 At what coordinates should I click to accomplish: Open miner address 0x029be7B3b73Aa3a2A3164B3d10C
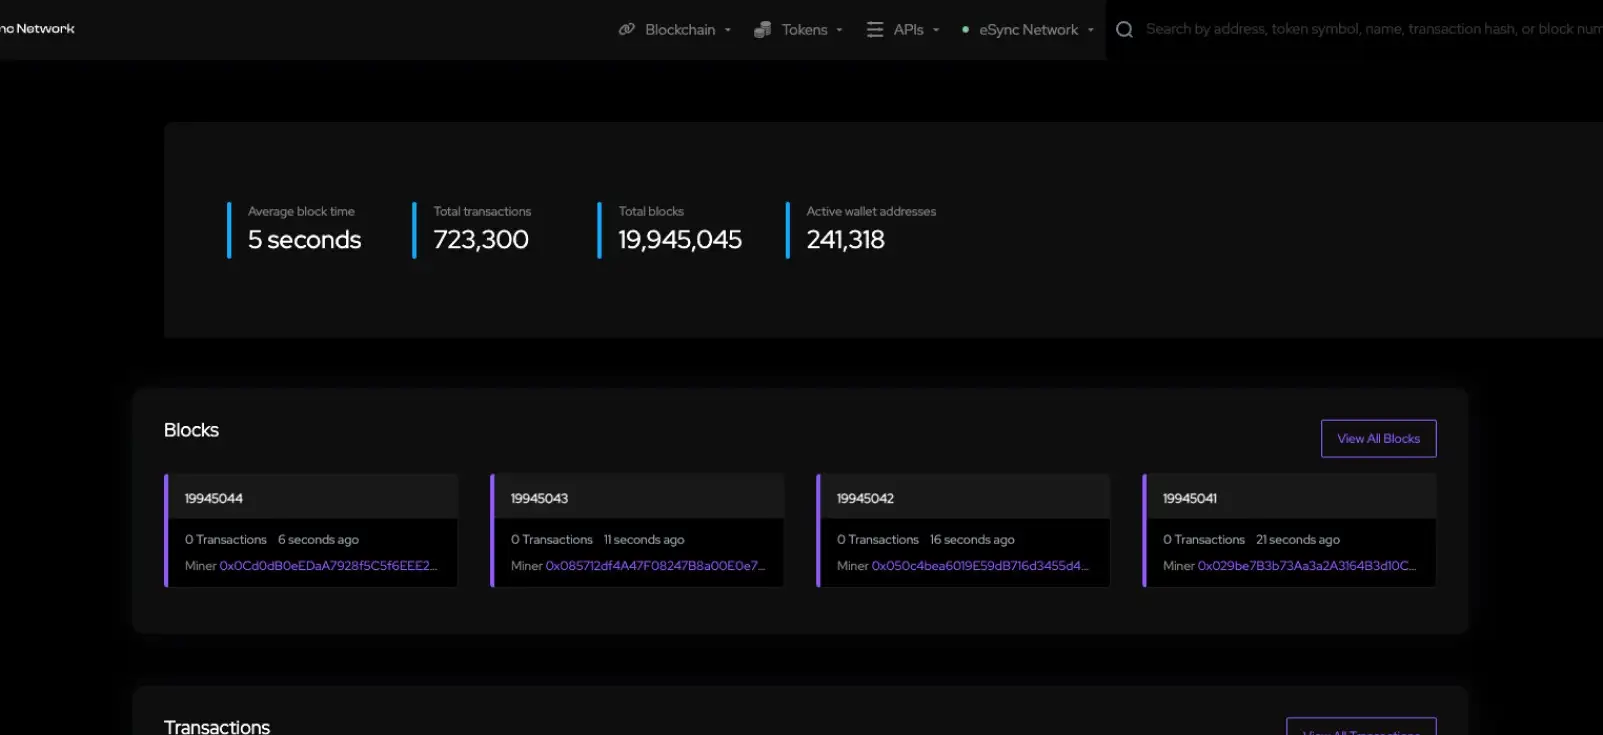point(1307,565)
